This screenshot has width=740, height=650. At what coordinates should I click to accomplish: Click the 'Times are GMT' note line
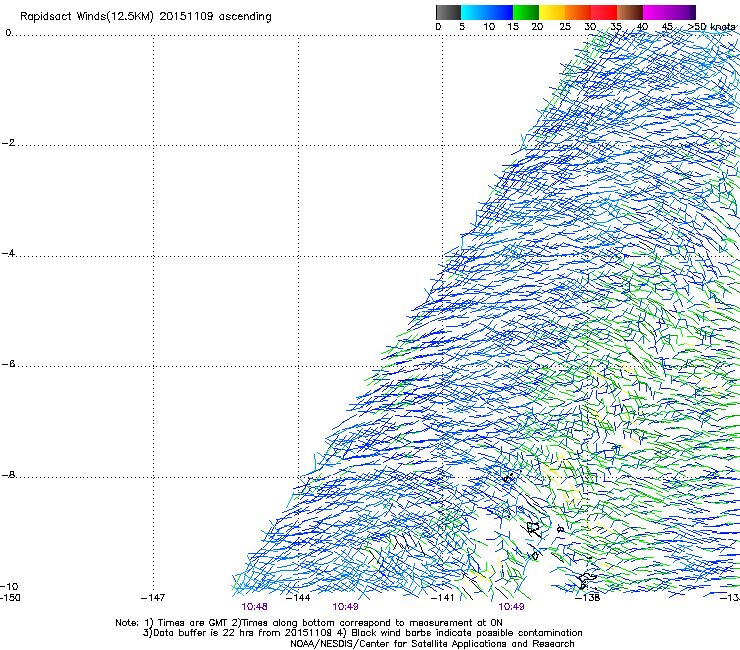(309, 623)
